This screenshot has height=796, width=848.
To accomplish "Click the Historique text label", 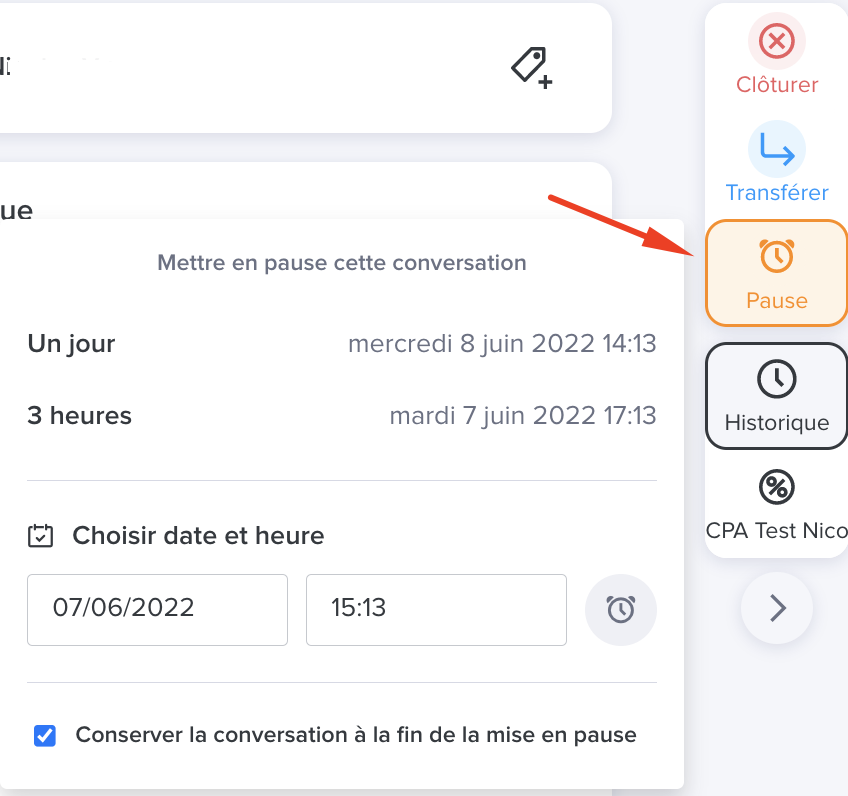I will coord(777,423).
